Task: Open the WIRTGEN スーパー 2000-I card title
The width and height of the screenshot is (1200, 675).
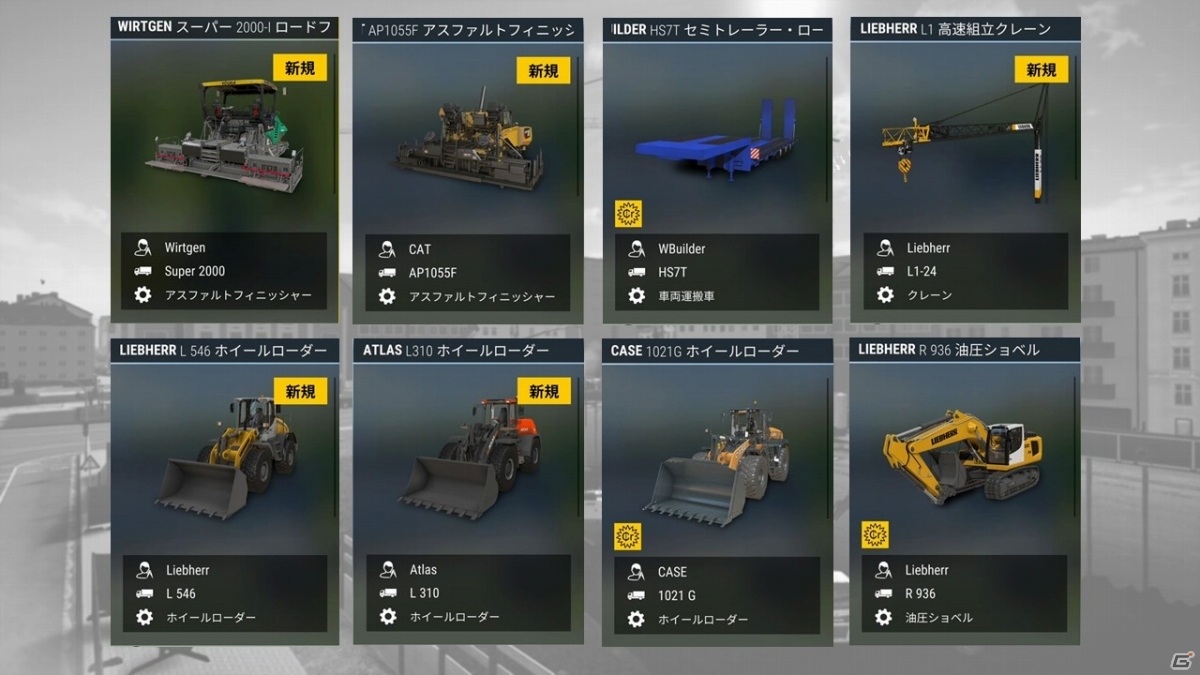Action: [x=224, y=27]
